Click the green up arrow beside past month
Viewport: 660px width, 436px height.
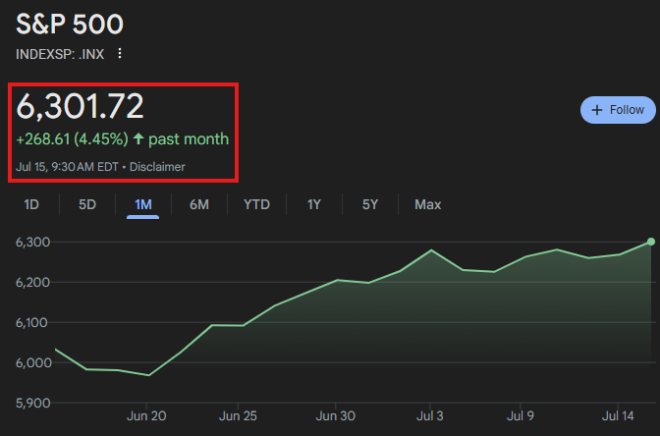point(138,139)
